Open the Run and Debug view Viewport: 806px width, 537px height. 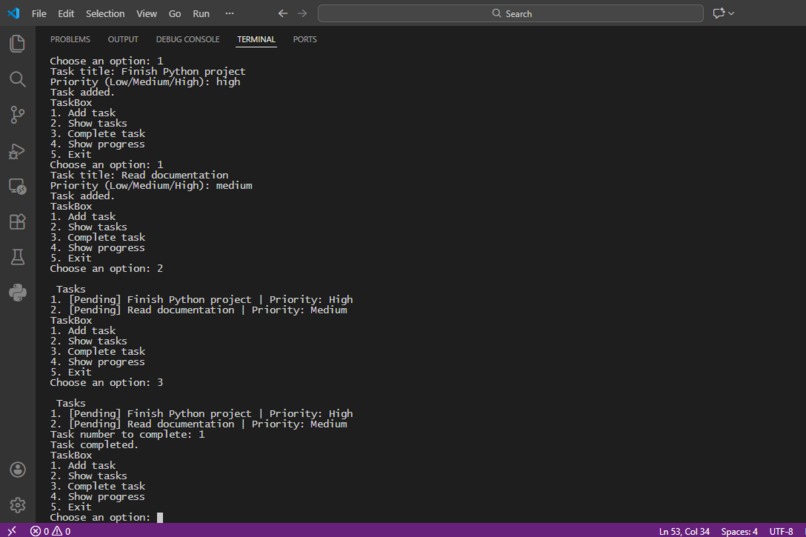point(17,151)
